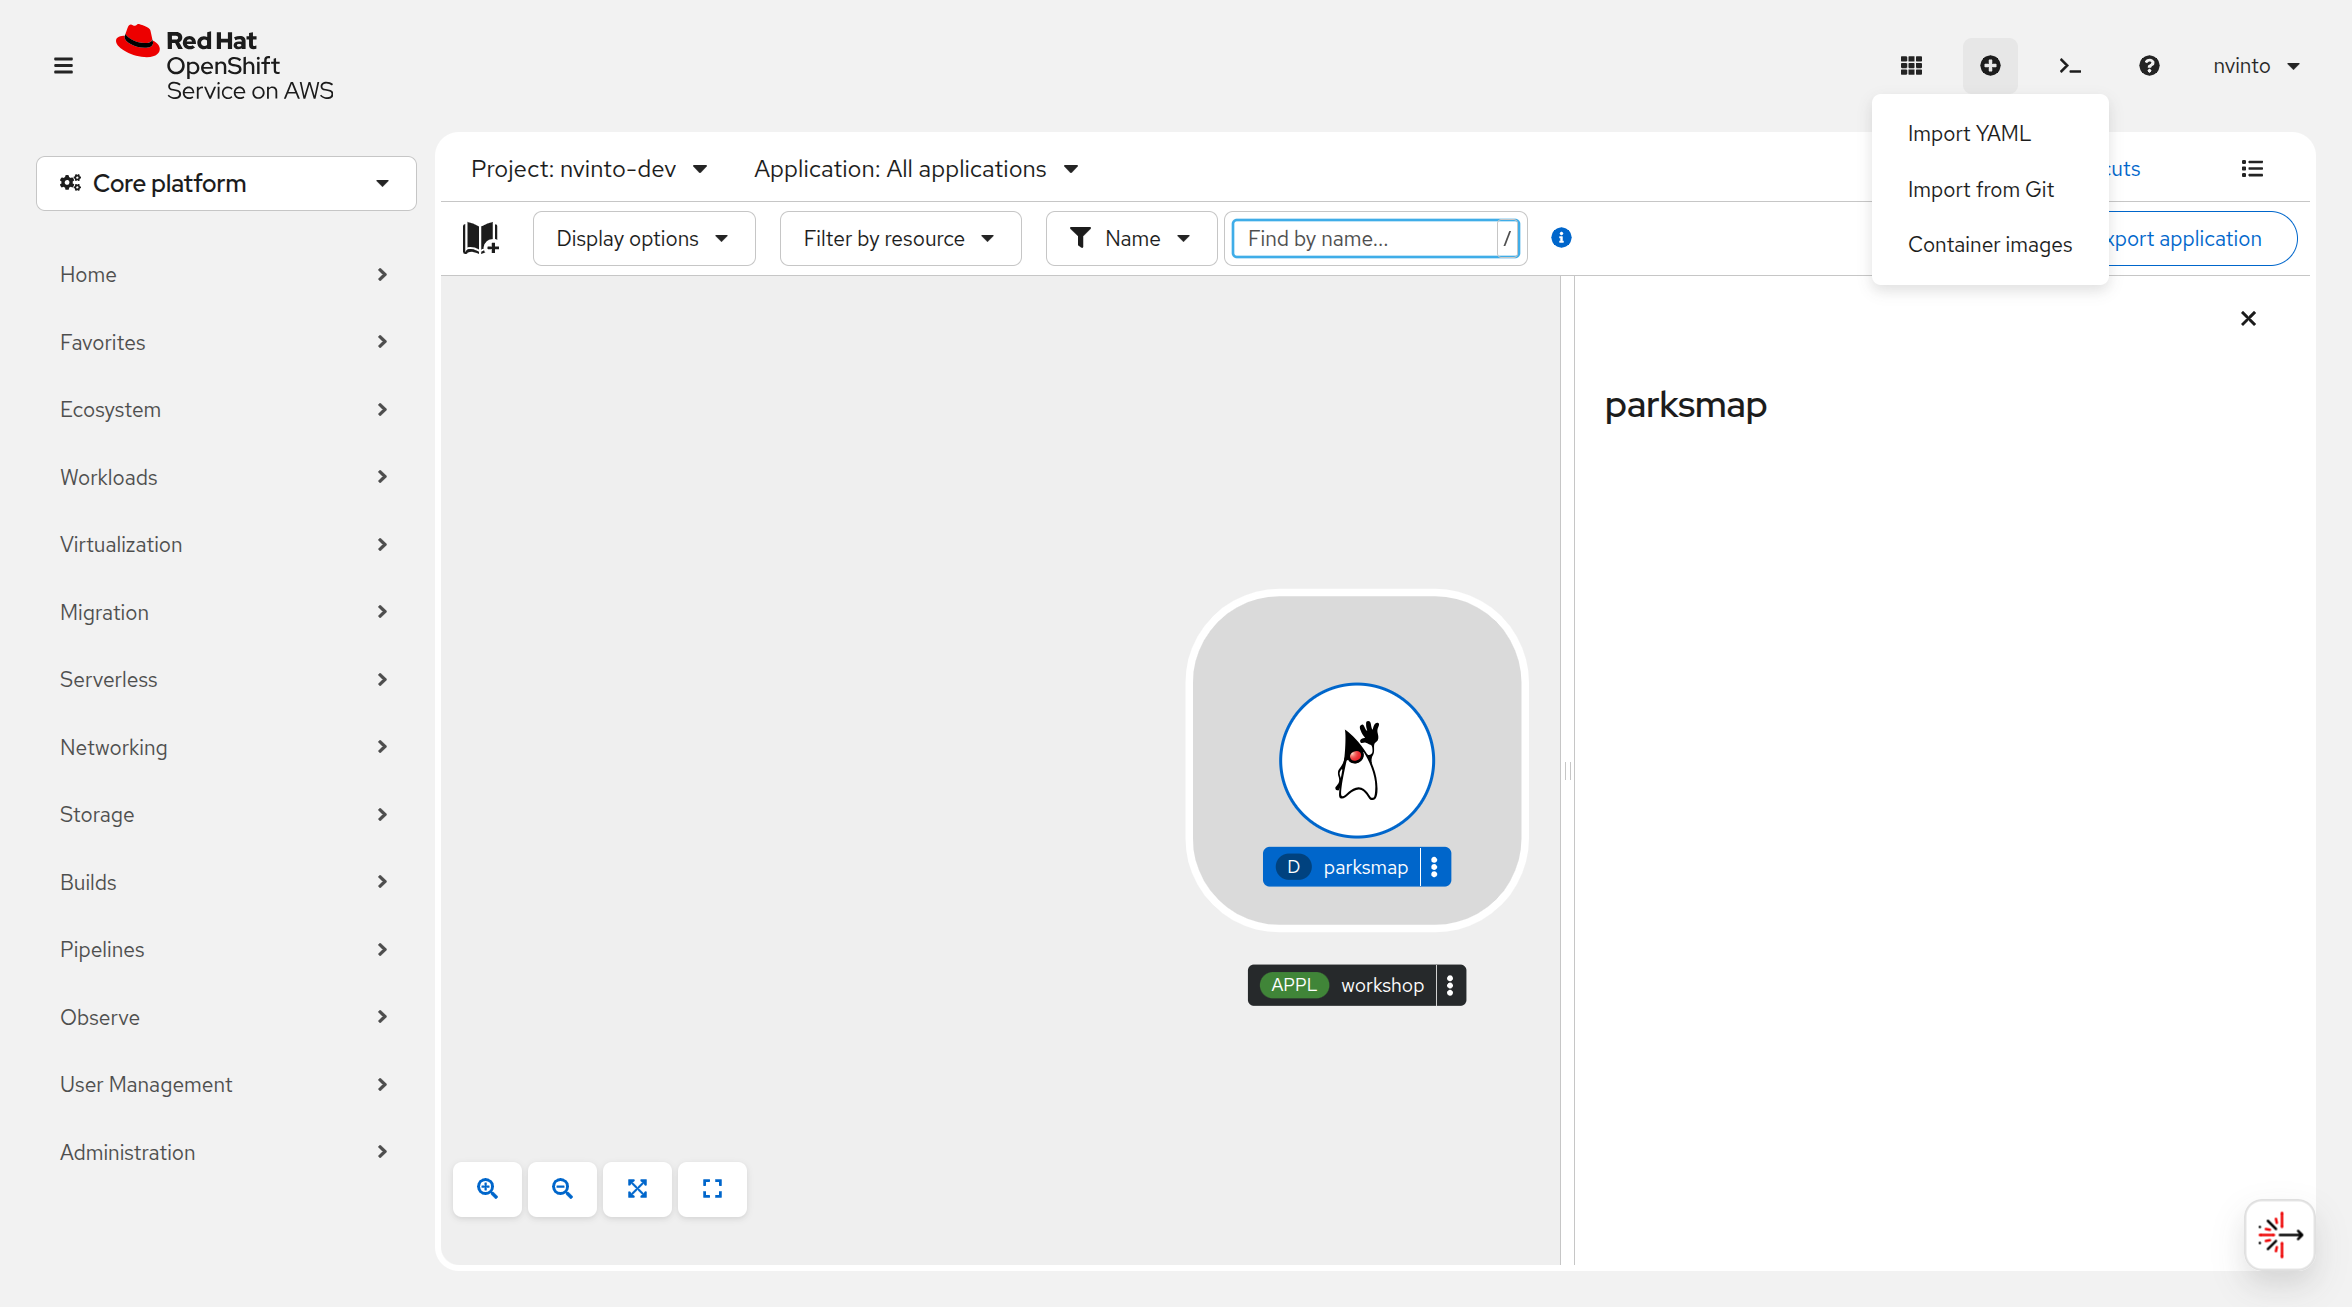Toggle the hamburger navigation menu
Image resolution: width=2352 pixels, height=1307 pixels.
point(63,66)
